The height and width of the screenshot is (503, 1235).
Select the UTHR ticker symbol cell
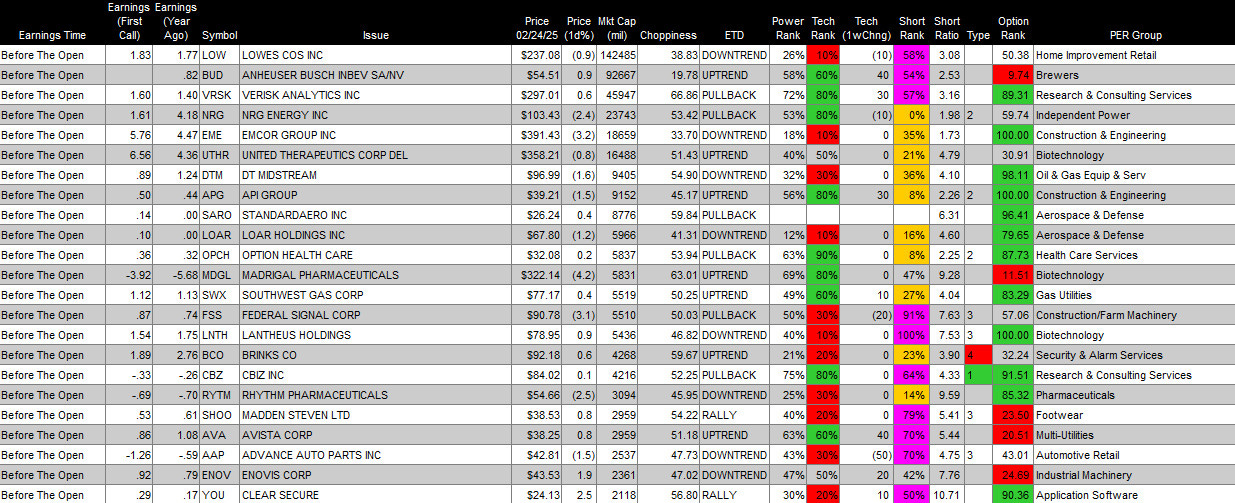coord(219,155)
